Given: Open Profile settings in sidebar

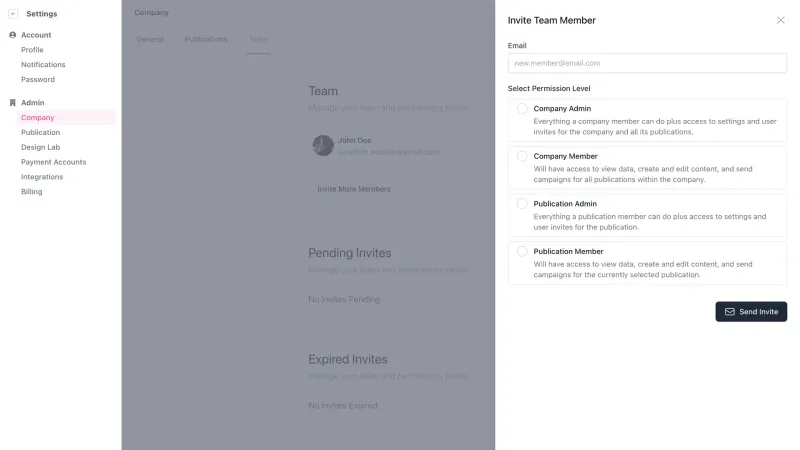Looking at the screenshot, I should (32, 50).
